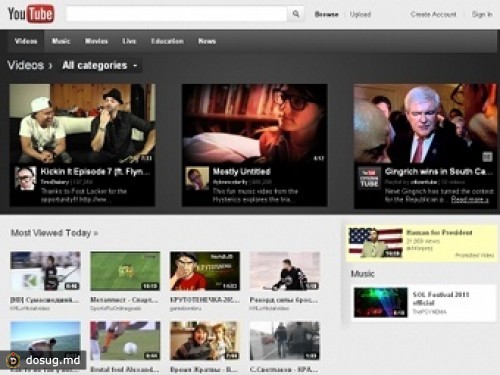The width and height of the screenshot is (500, 375).
Task: Click the YouTube logo
Action: click(x=31, y=14)
